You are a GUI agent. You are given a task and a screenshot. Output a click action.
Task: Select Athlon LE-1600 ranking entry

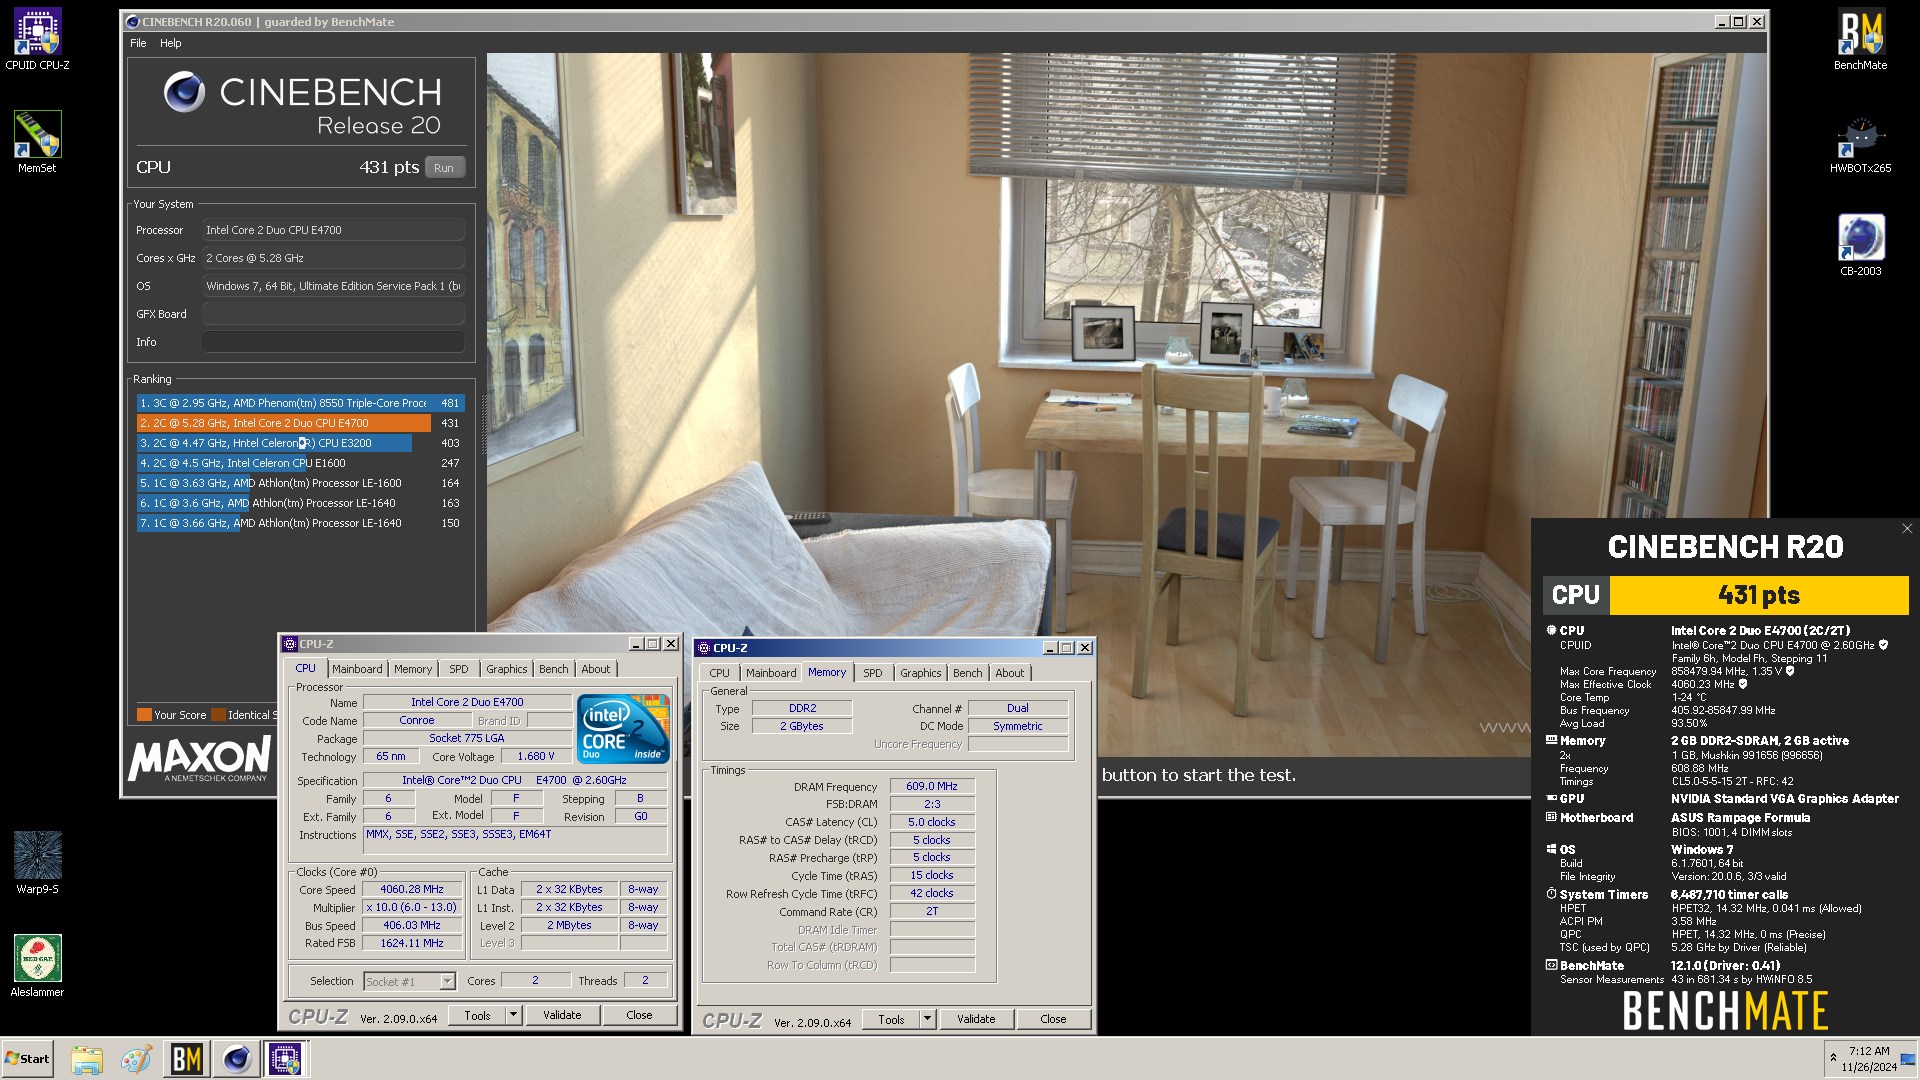[300, 483]
